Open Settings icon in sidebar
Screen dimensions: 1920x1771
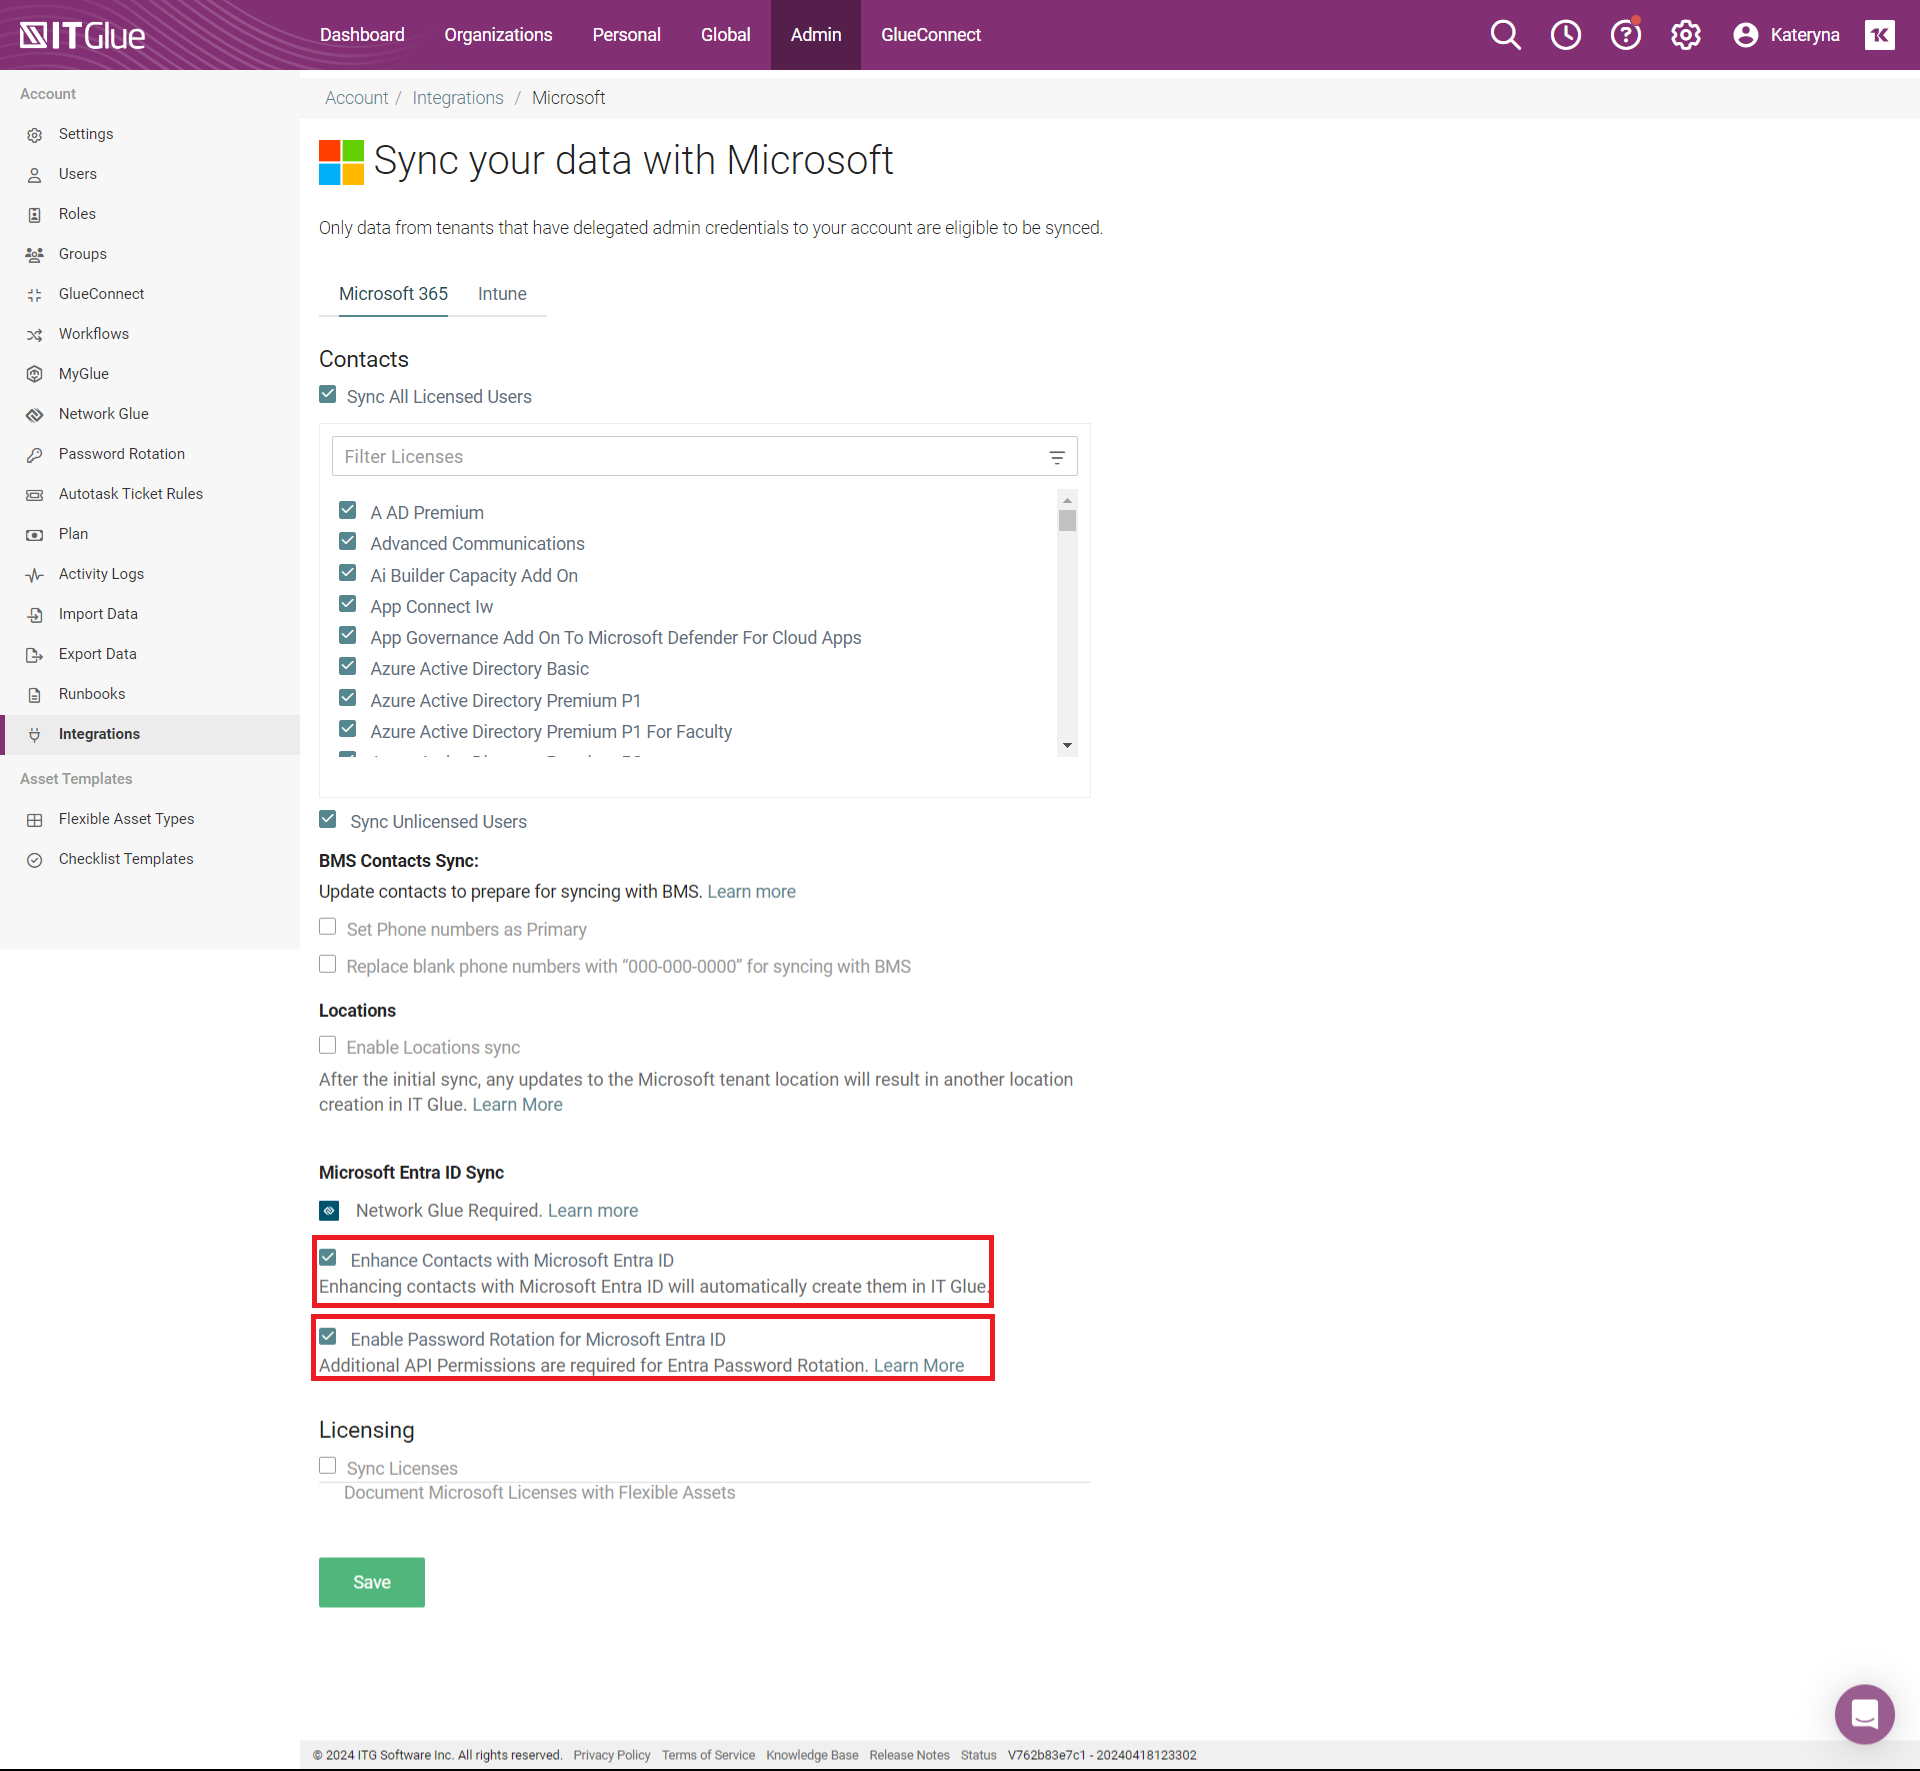click(35, 135)
